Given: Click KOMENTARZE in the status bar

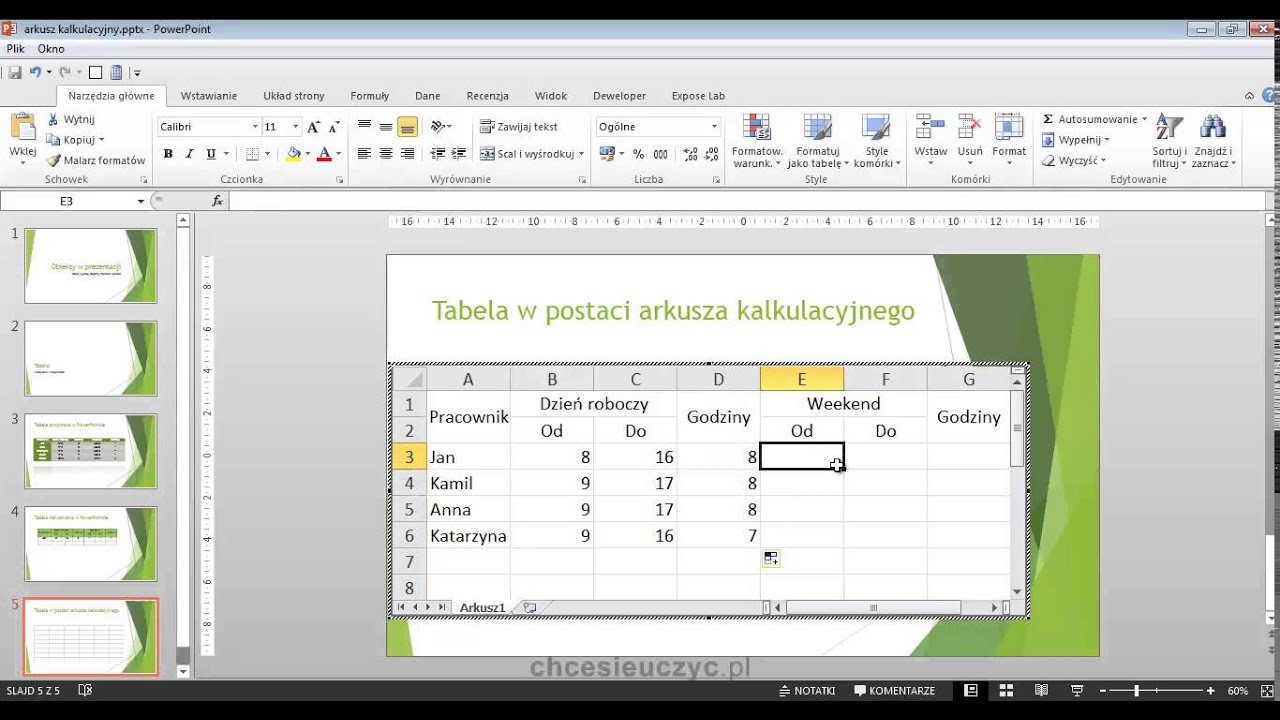Looking at the screenshot, I should click(x=894, y=691).
